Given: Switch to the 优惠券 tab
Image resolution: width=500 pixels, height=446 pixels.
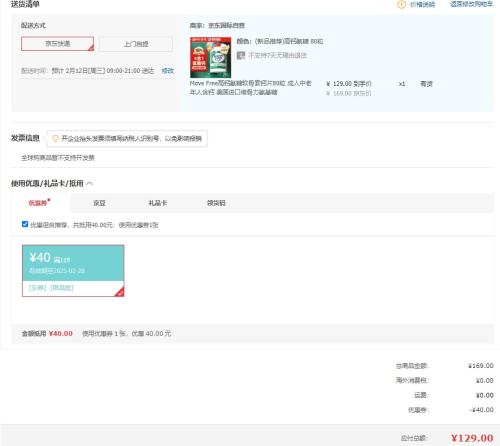Looking at the screenshot, I should (x=39, y=203).
